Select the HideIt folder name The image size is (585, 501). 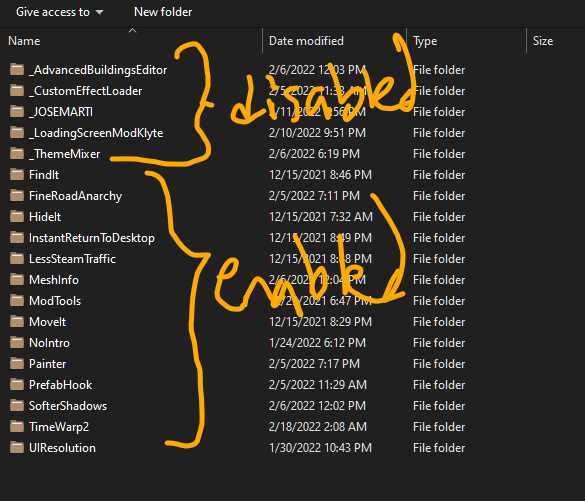point(45,217)
